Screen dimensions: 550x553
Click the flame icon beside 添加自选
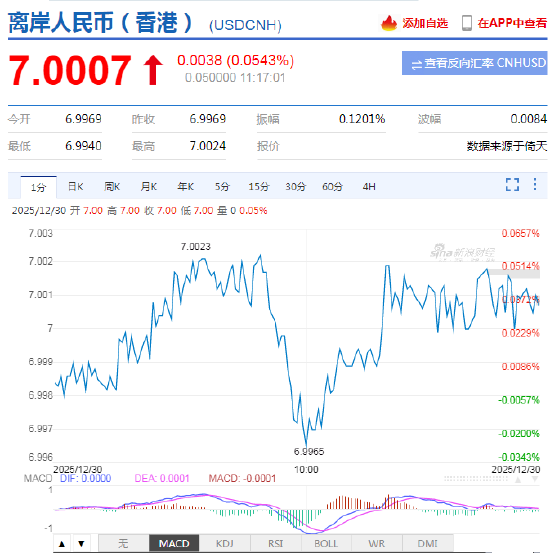[x=388, y=23]
